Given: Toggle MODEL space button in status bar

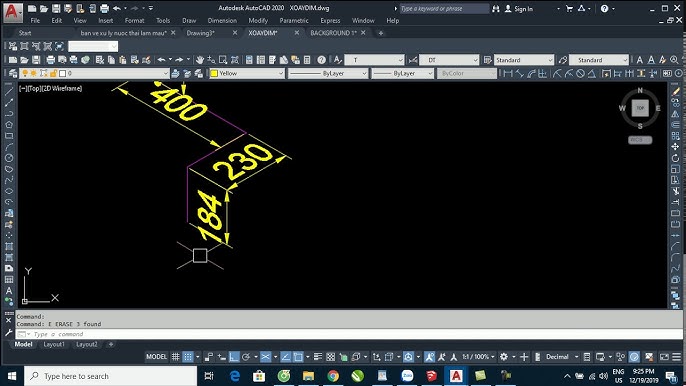Looking at the screenshot, I should (156, 357).
